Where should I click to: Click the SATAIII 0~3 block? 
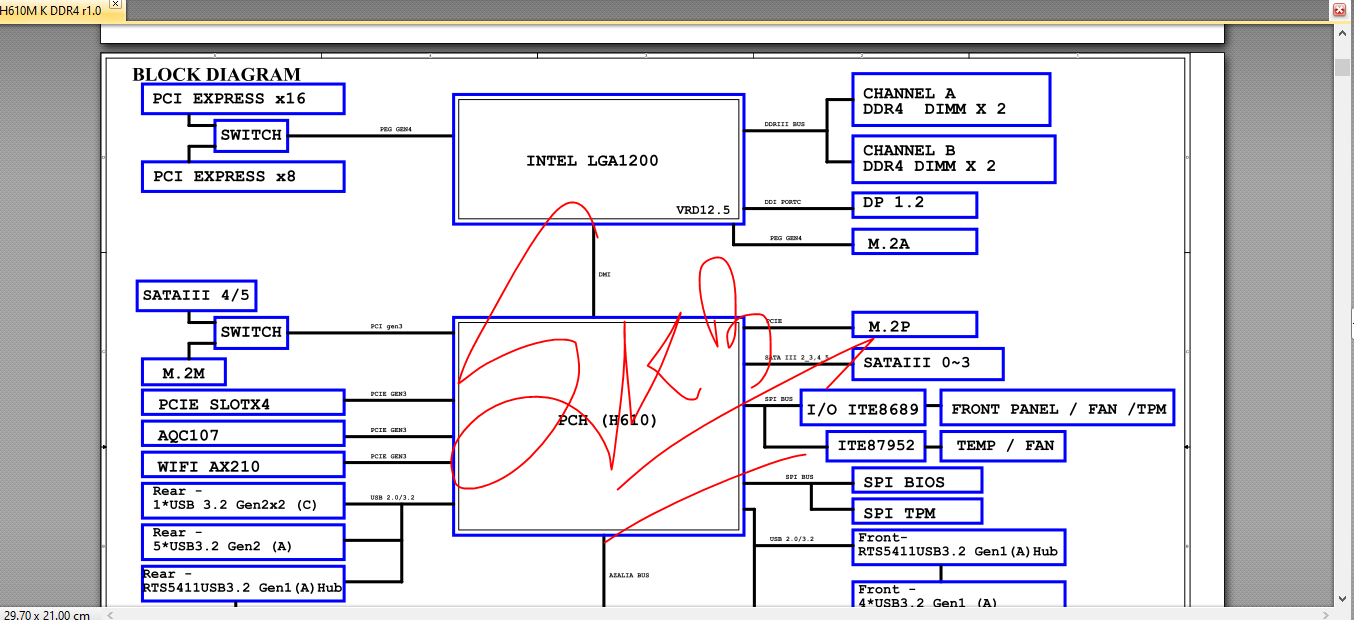pos(927,363)
